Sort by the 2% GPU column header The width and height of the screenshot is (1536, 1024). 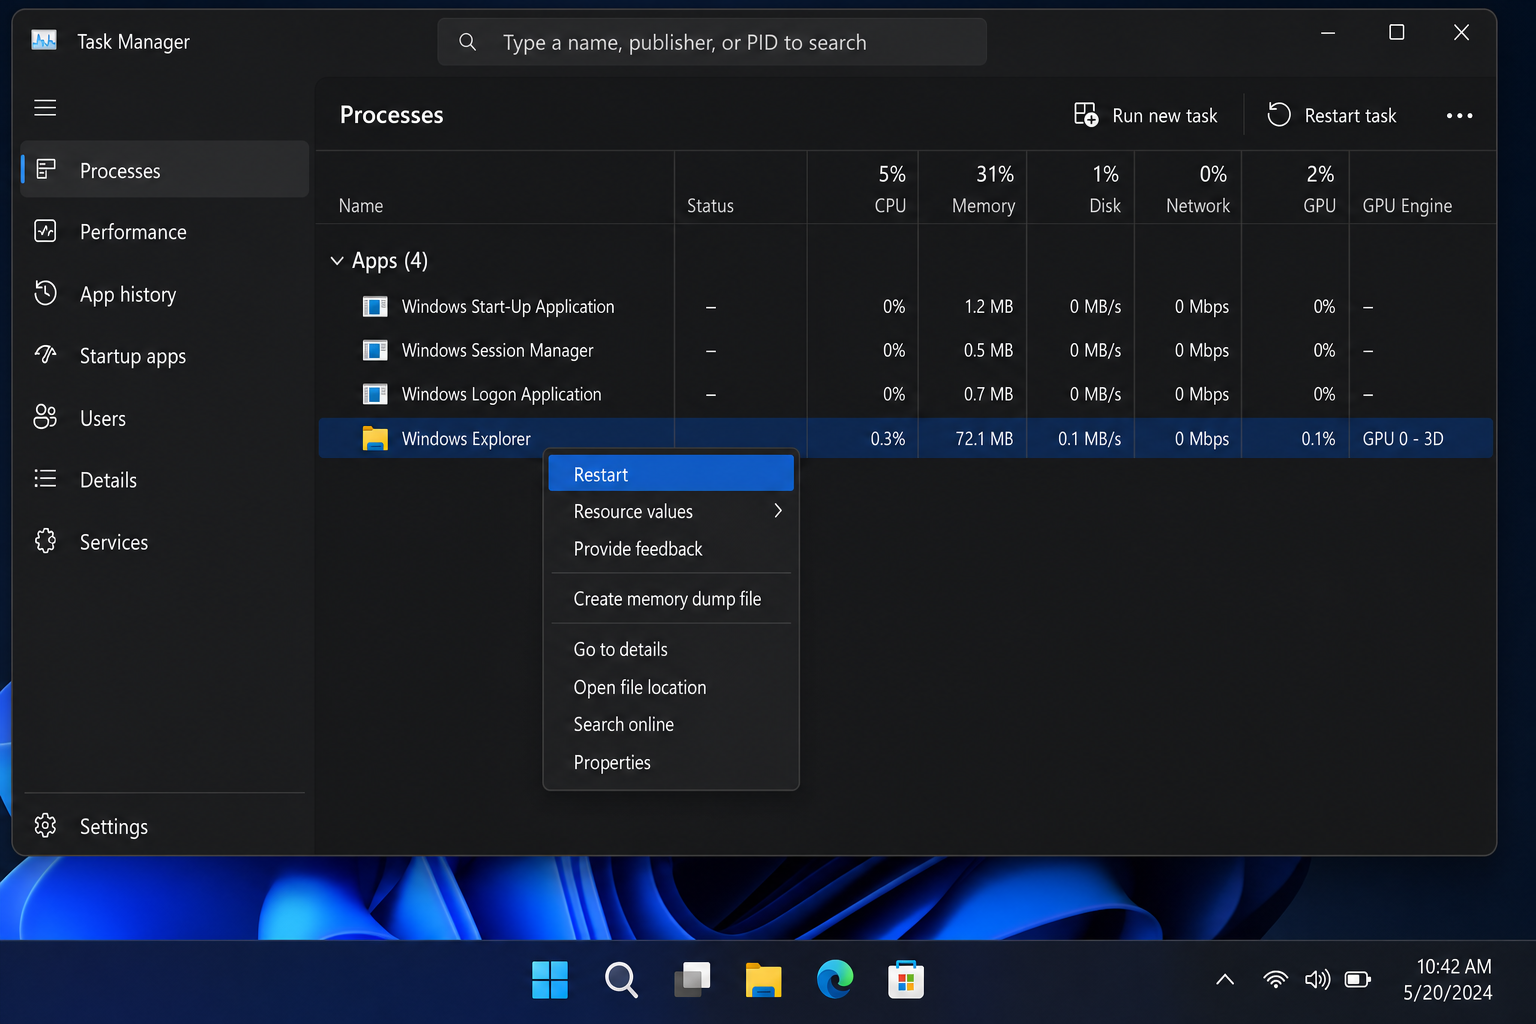coord(1296,188)
